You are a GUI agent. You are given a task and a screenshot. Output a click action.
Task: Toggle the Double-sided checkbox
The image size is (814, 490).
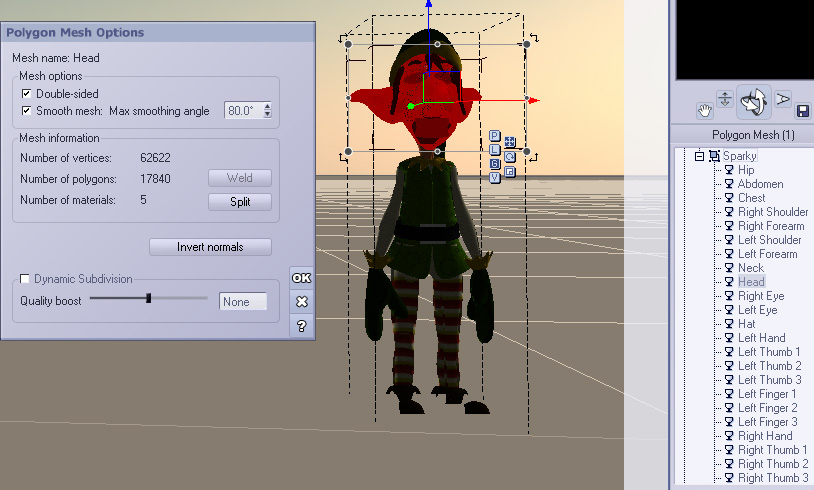(x=26, y=93)
